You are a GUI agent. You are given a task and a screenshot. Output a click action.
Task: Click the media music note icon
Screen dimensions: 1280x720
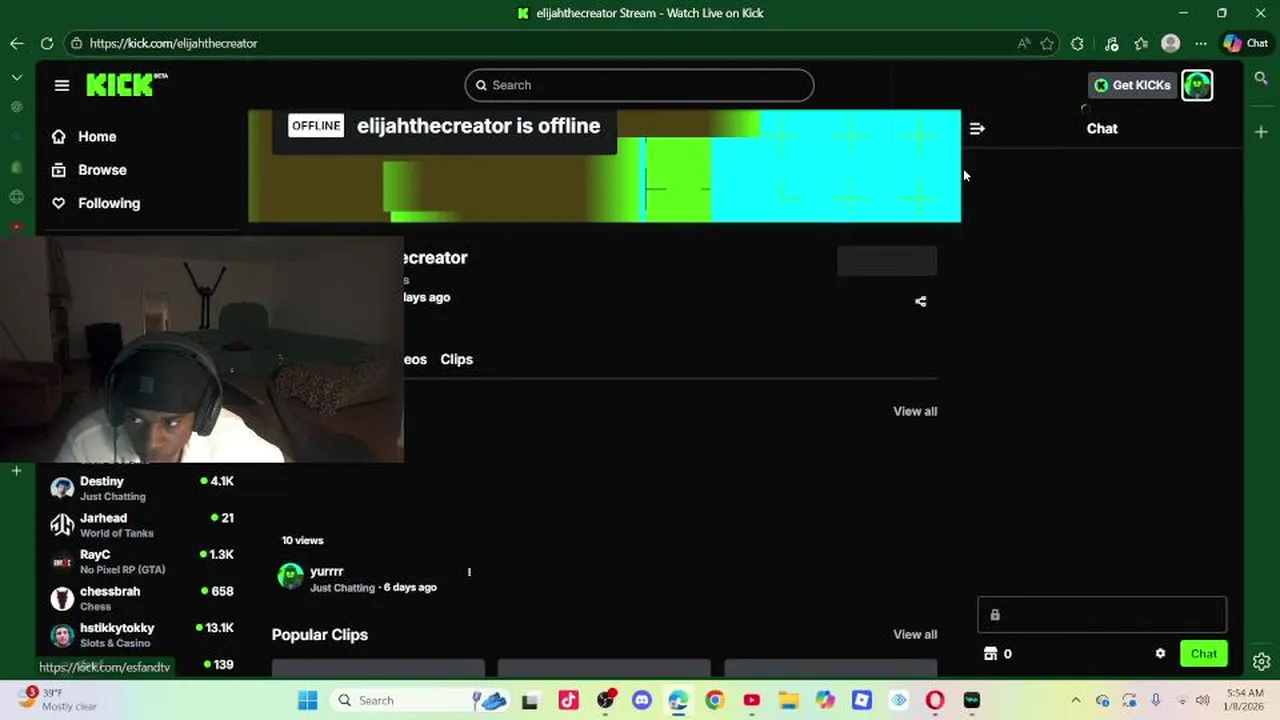click(x=1111, y=43)
